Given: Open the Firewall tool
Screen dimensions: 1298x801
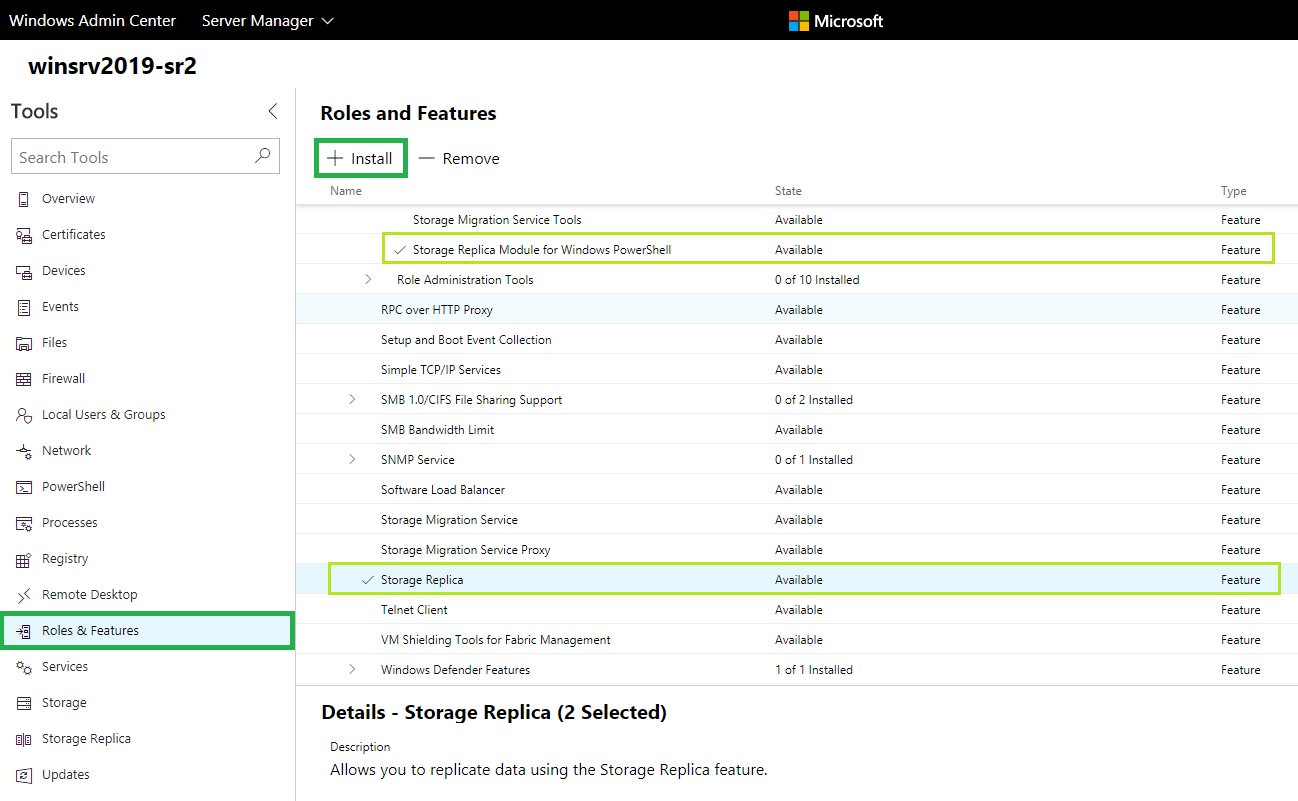Looking at the screenshot, I should pos(147,379).
